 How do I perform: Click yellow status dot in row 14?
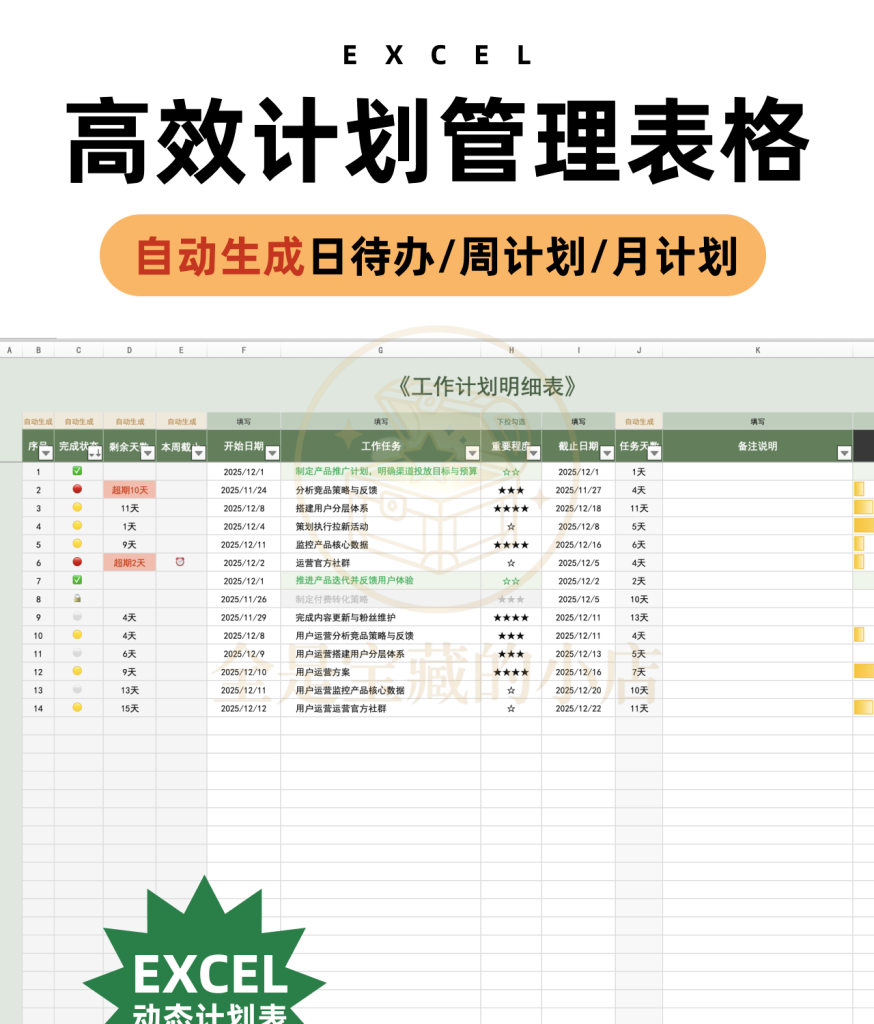click(x=77, y=707)
